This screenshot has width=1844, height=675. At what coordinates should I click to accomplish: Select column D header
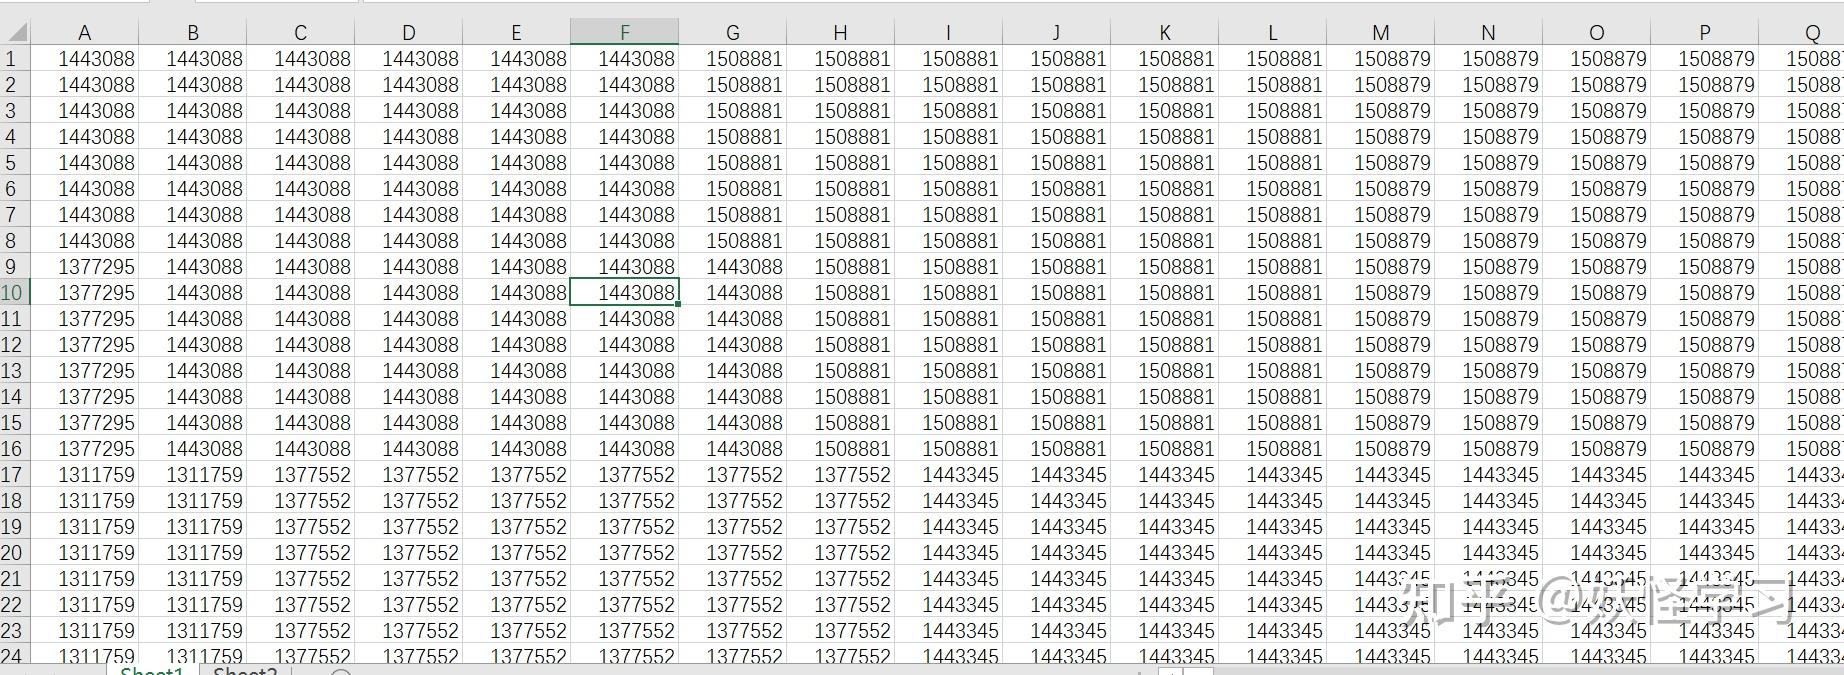(x=408, y=32)
